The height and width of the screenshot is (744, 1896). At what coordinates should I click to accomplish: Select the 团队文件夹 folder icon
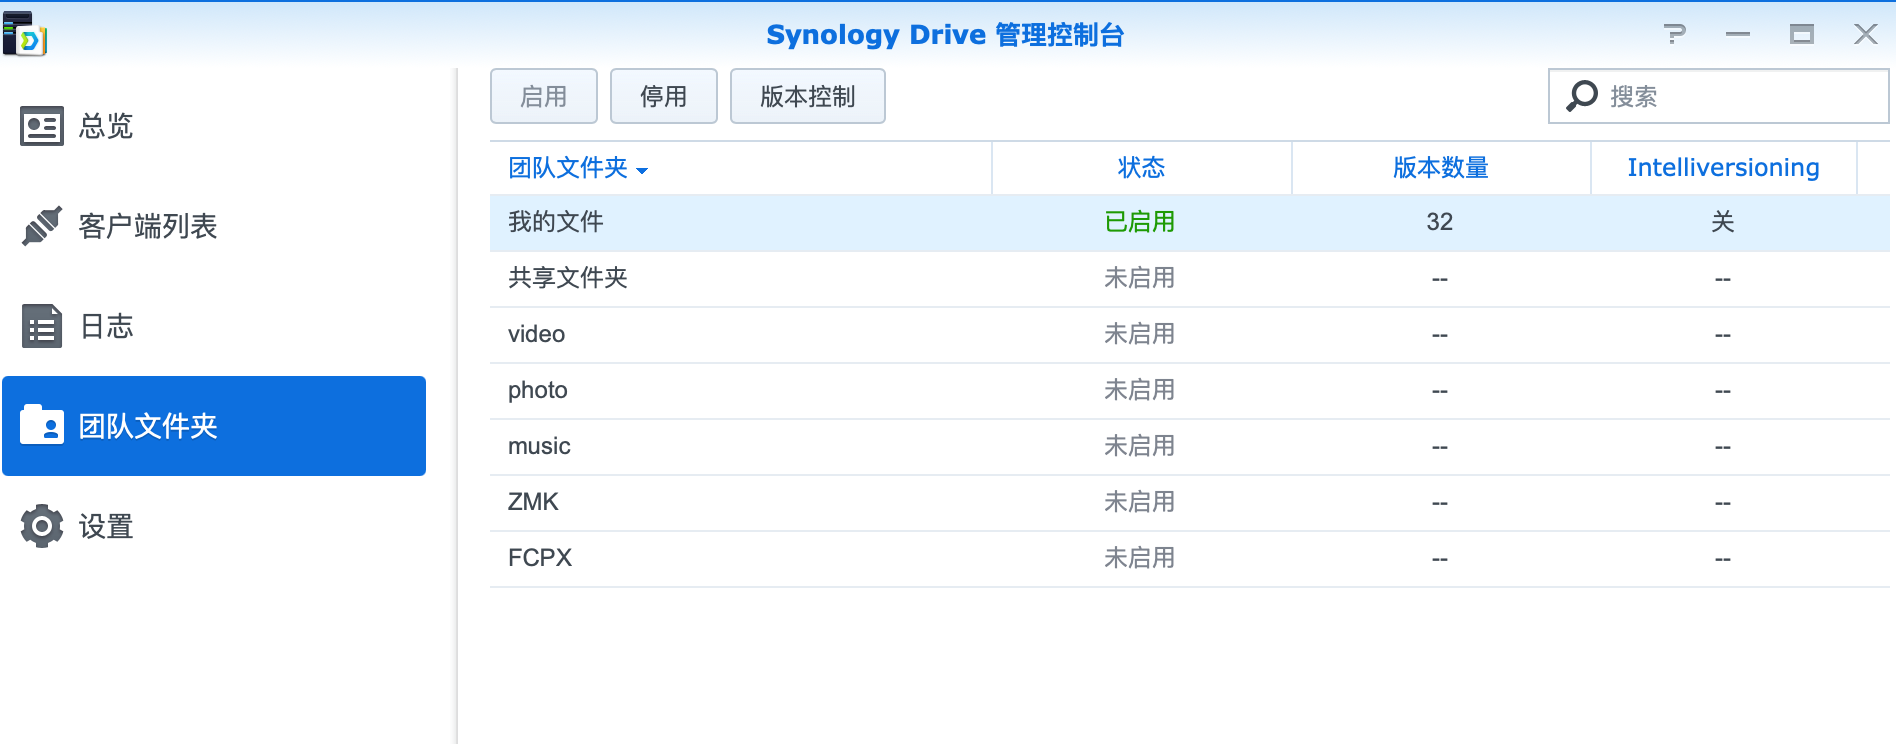42,425
